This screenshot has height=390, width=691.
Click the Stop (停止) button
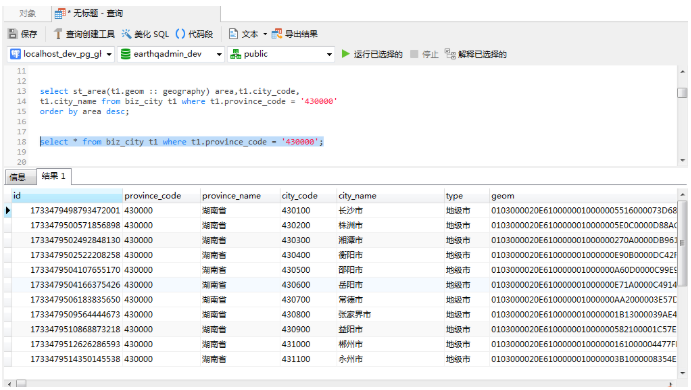(x=424, y=54)
